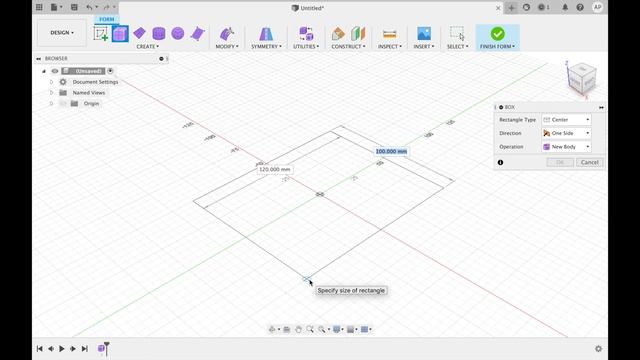Open the Rectangle Type dropdown
Screen dimensions: 640x360
click(566, 120)
